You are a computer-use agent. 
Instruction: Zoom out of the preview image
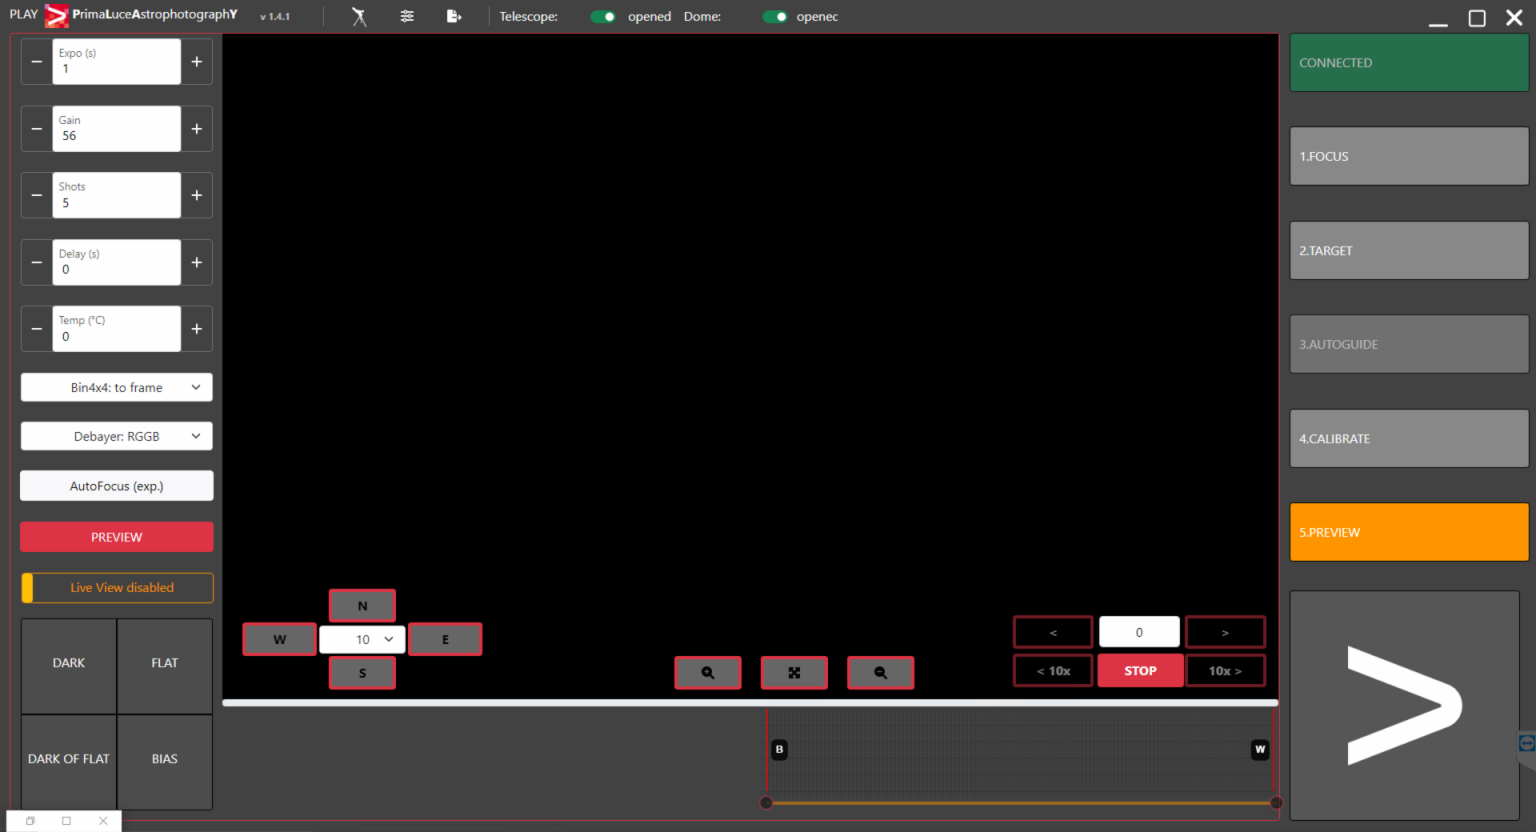[x=880, y=673]
